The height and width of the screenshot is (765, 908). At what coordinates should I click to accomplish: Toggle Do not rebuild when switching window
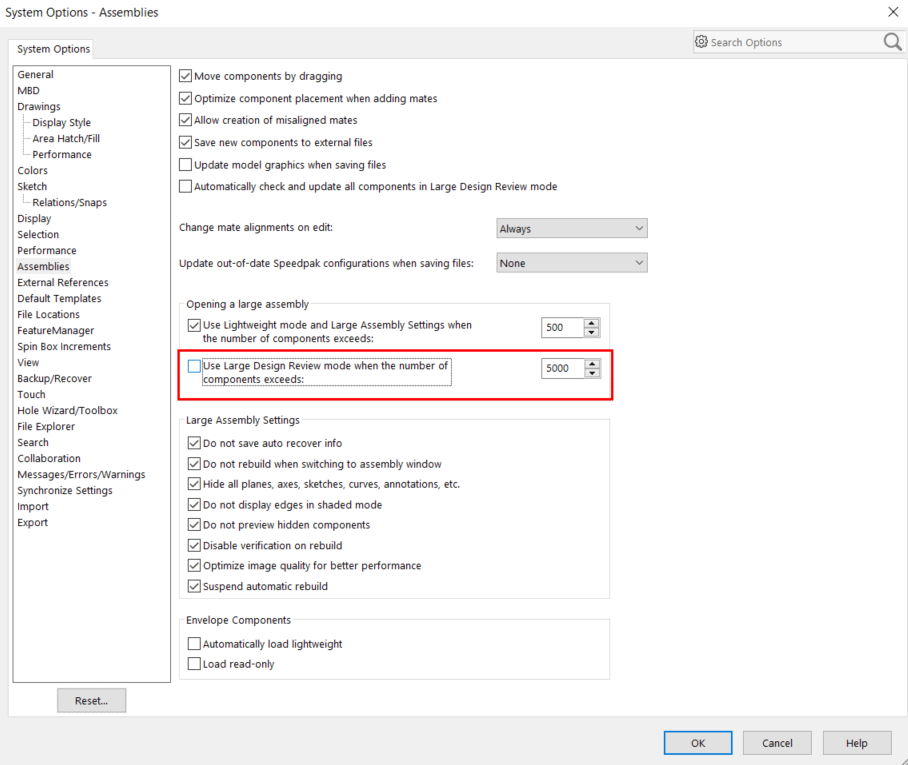click(195, 464)
